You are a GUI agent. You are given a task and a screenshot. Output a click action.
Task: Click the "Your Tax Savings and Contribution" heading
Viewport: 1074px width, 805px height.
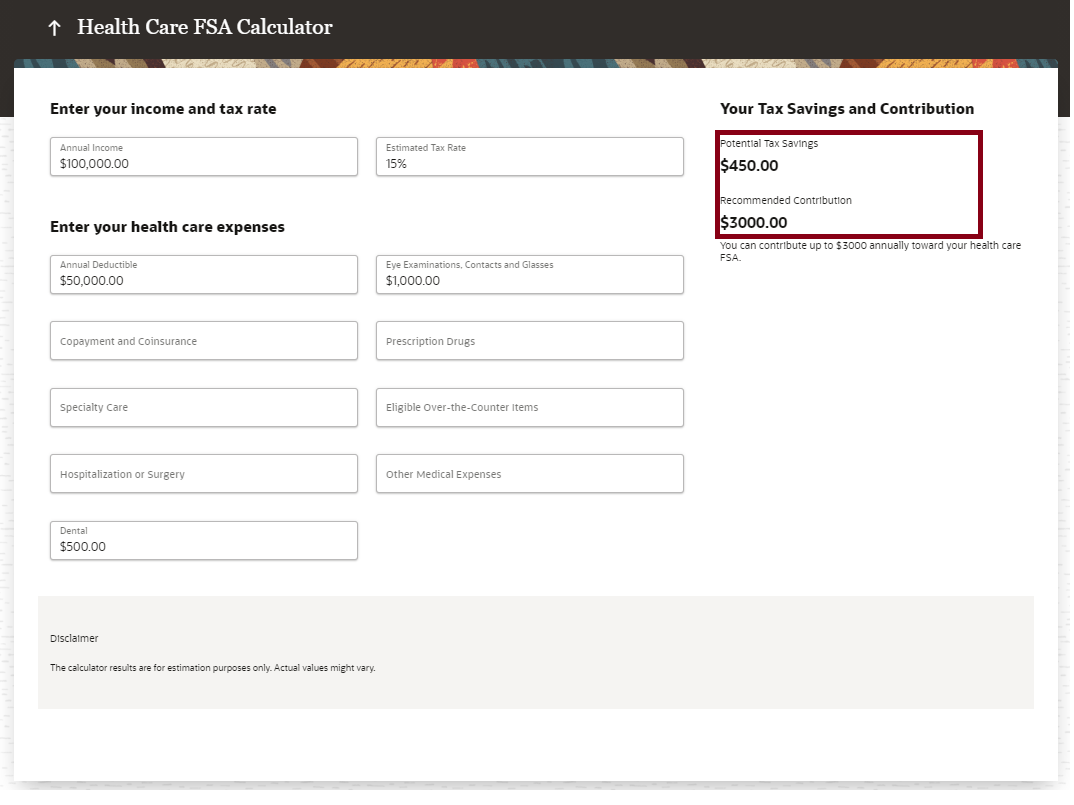pyautogui.click(x=846, y=109)
